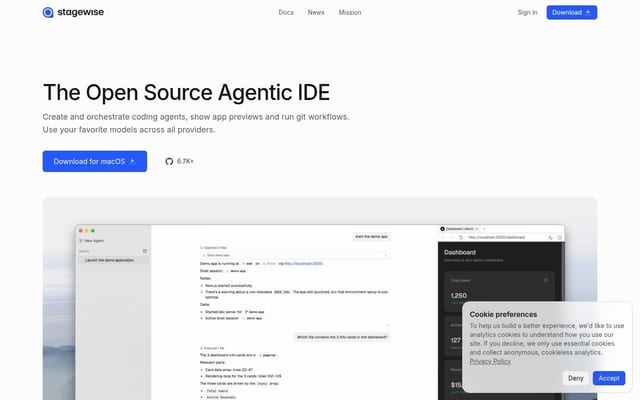Click the stagewise logo icon

48,13
